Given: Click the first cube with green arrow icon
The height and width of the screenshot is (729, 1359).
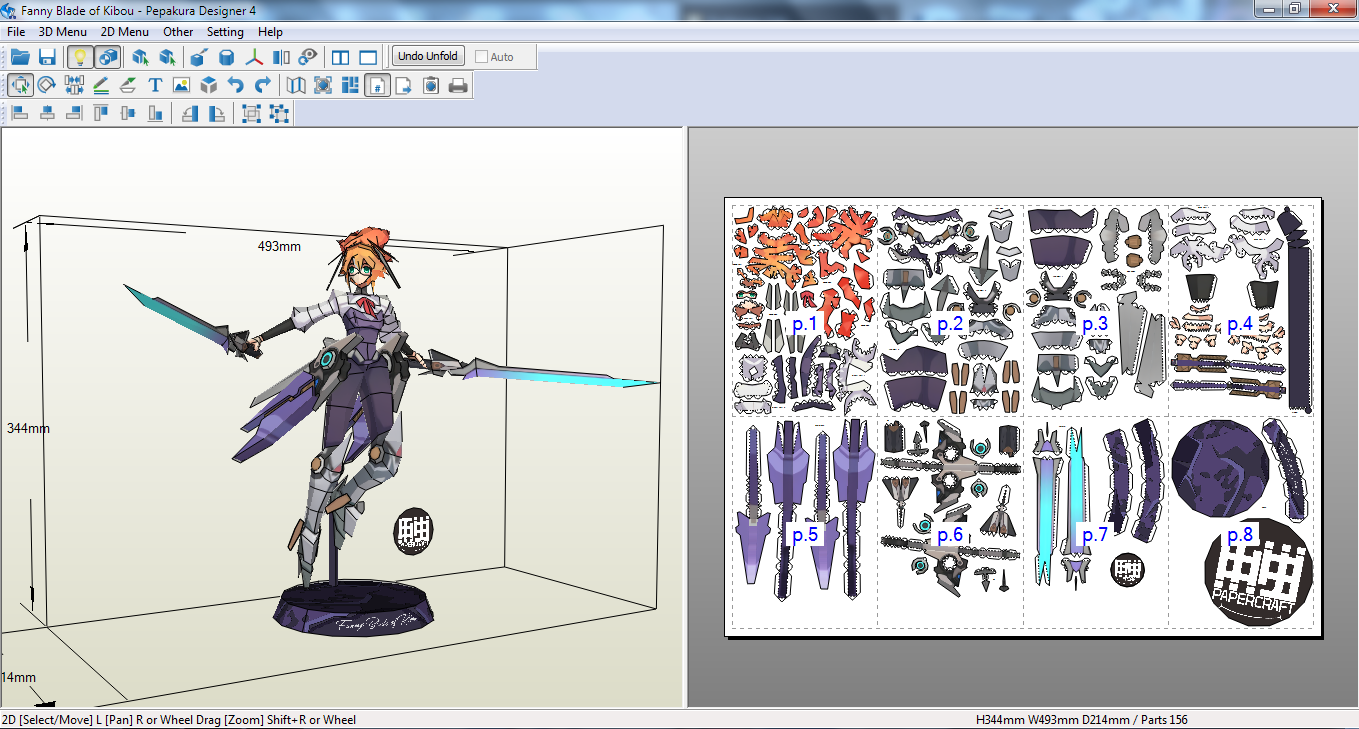Looking at the screenshot, I should click(141, 57).
